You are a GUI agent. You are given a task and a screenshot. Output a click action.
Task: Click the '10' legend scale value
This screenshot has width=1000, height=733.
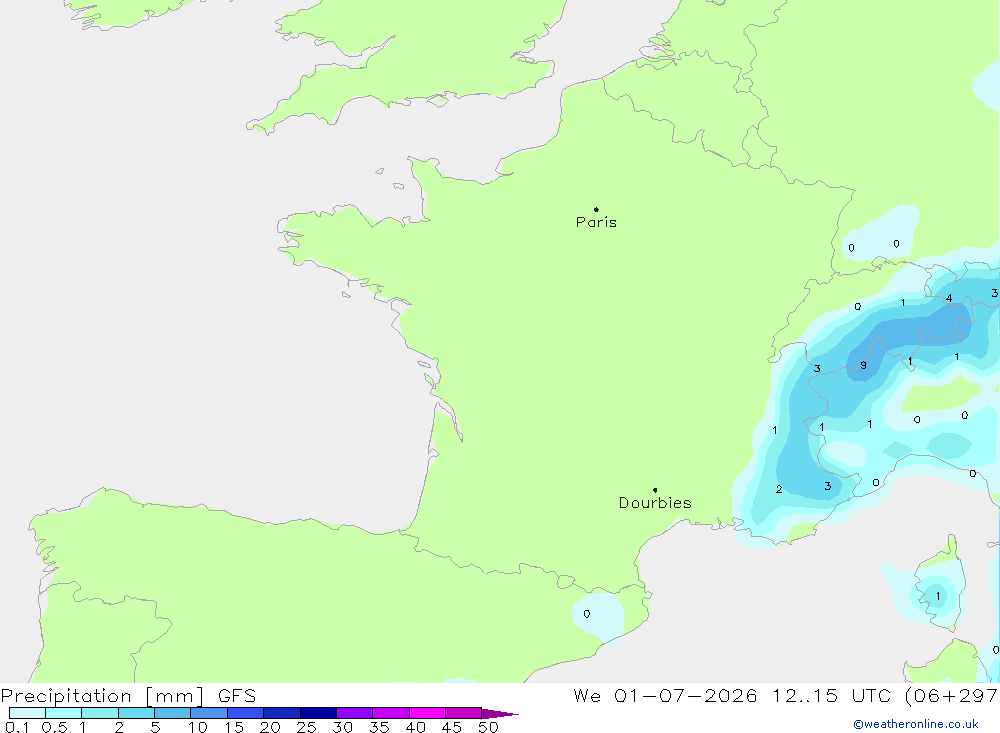point(198,727)
